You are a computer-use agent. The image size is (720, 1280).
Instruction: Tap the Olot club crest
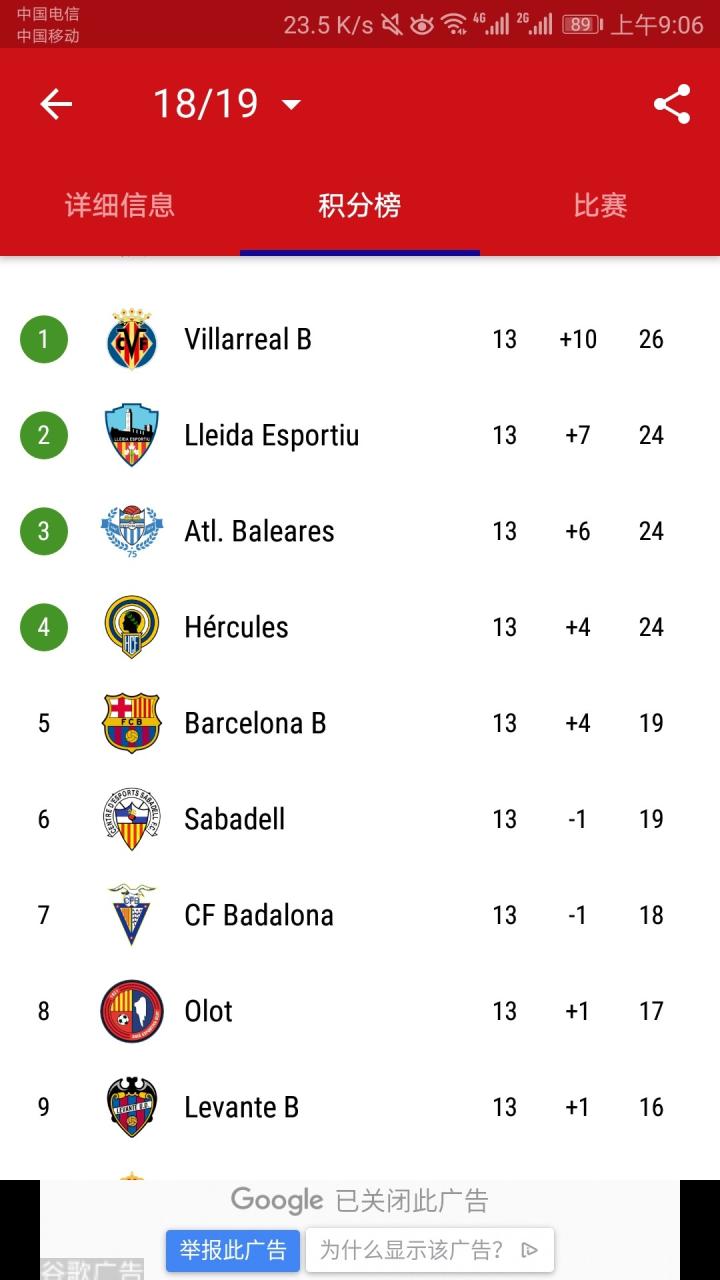[x=132, y=1011]
